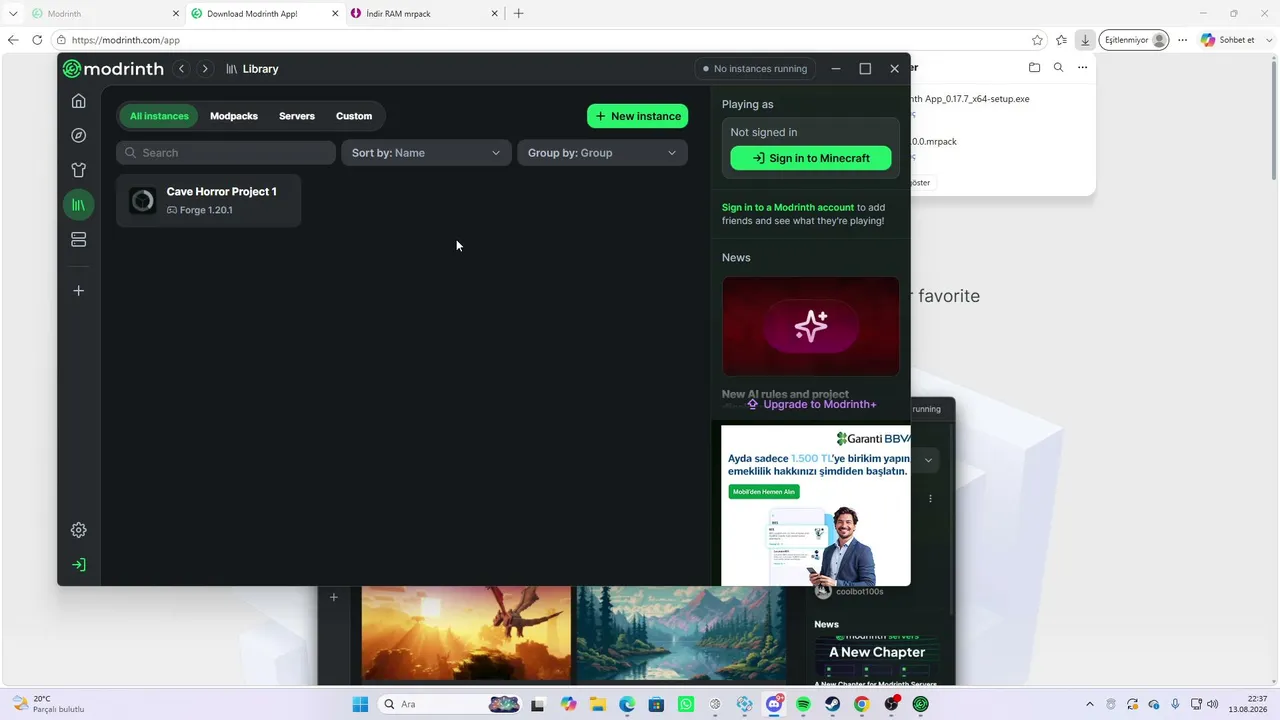Select the Custom filter
Screen dimensions: 1280x720
point(354,116)
